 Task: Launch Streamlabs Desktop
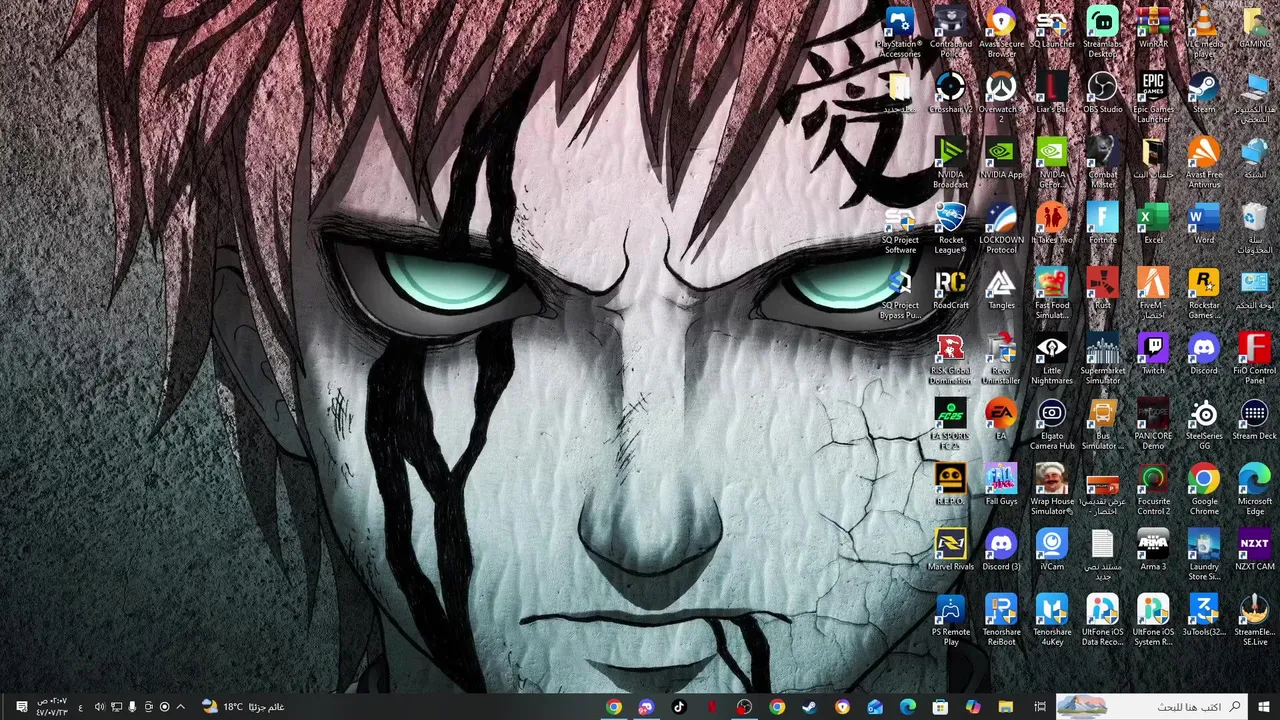tap(1103, 32)
